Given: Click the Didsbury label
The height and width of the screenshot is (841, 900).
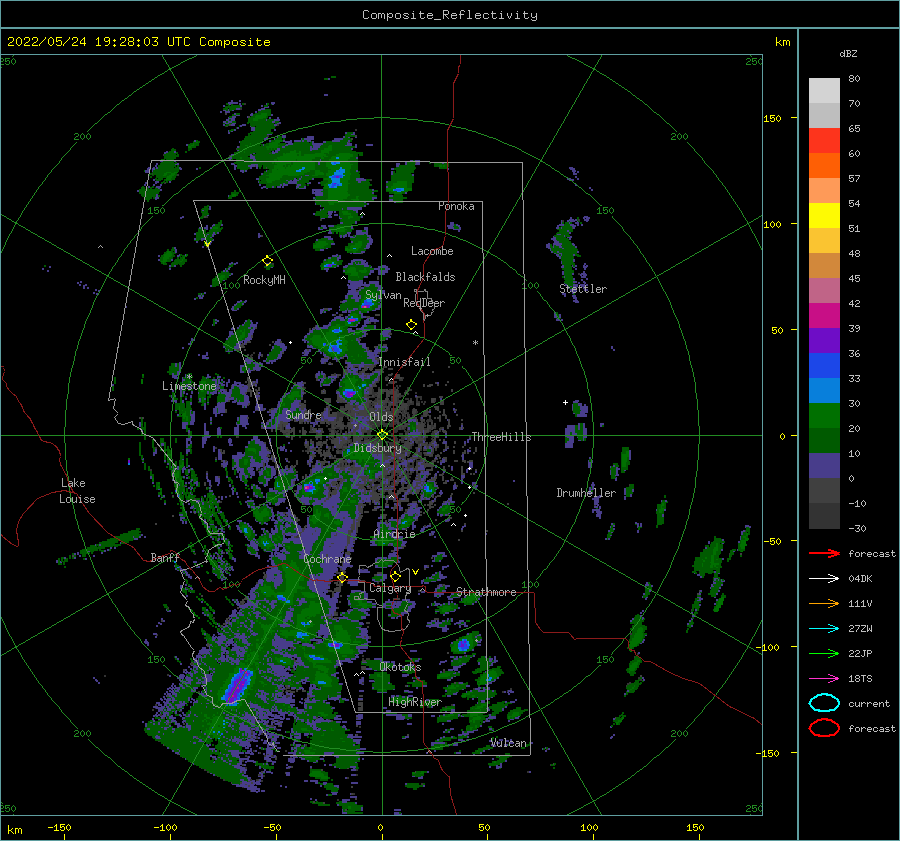Looking at the screenshot, I should pos(378,448).
